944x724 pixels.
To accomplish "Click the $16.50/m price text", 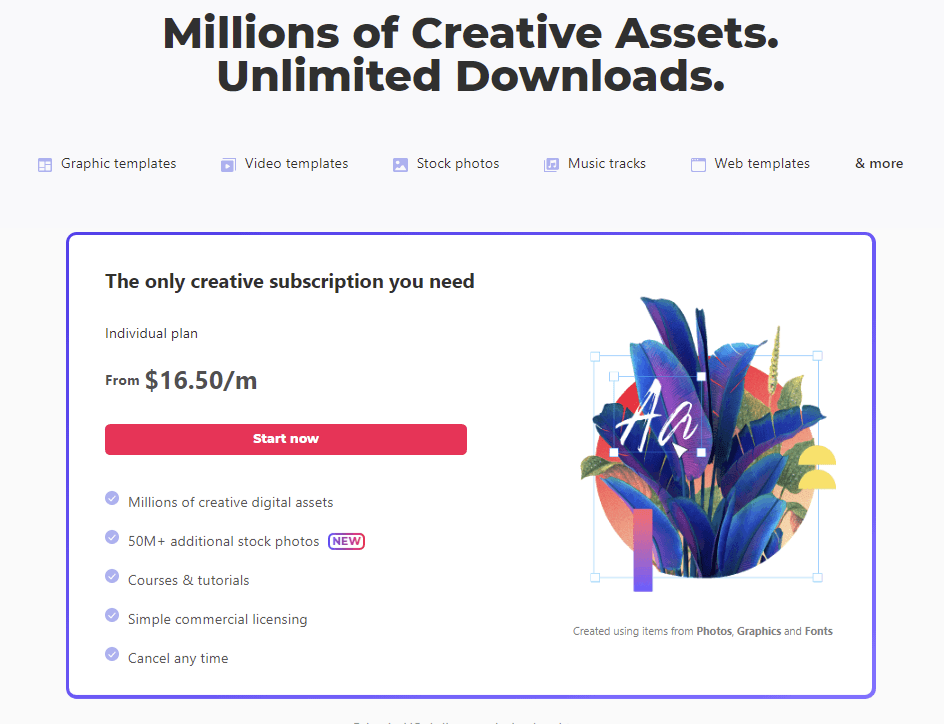I will pyautogui.click(x=201, y=380).
